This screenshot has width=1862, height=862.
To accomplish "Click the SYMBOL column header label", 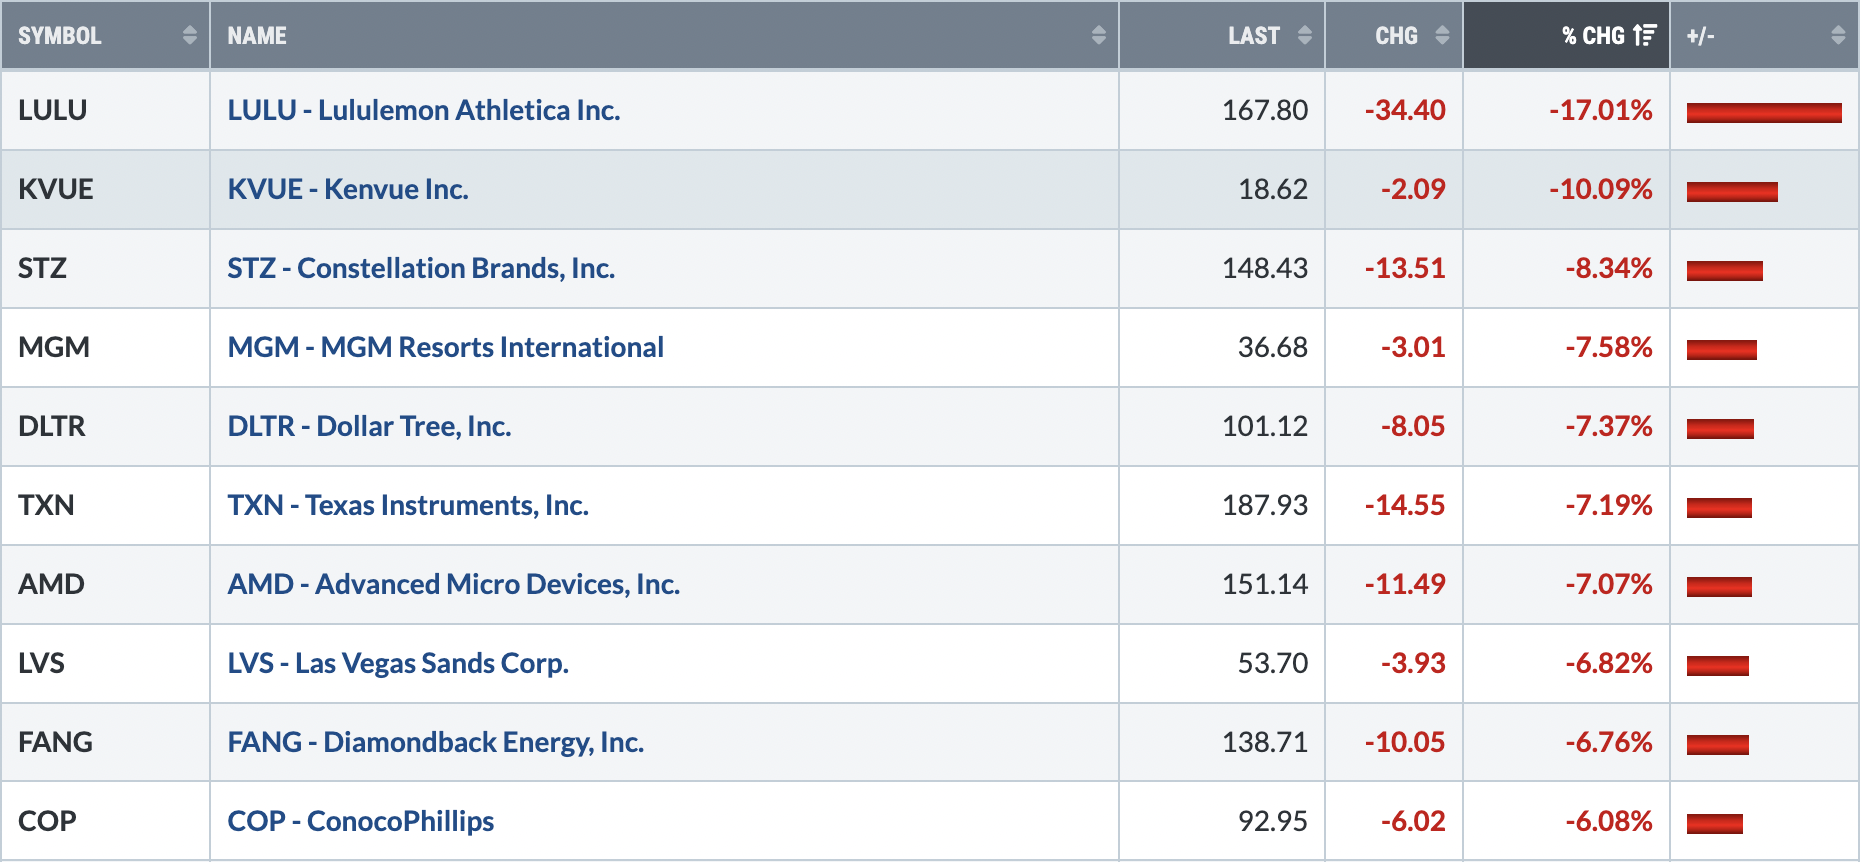I will pos(60,36).
